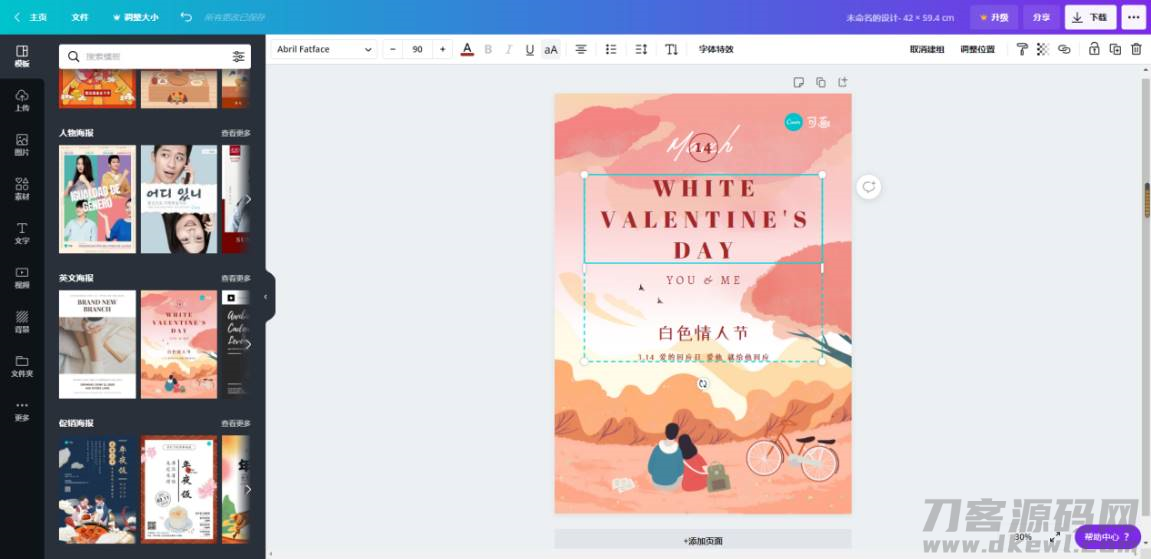The image size is (1151, 559).
Task: Select the YOU & ME text on canvas
Action: [703, 280]
